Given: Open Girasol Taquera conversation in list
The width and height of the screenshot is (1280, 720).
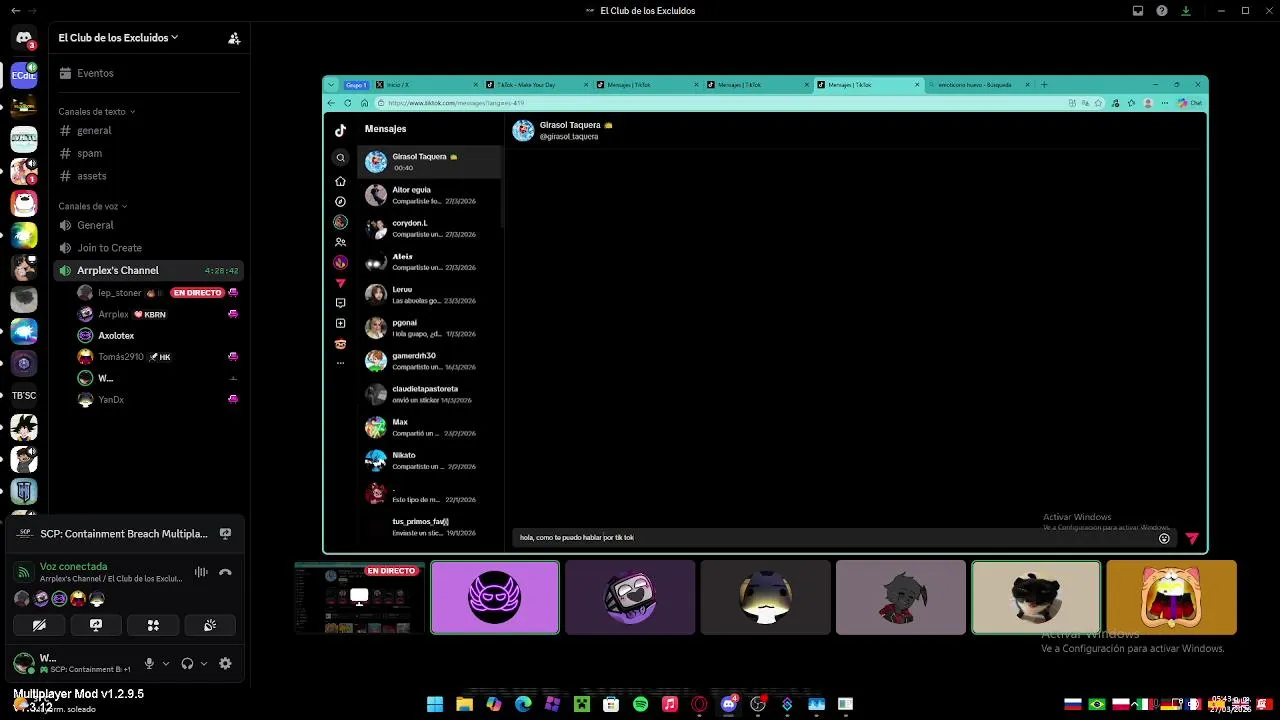Looking at the screenshot, I should pyautogui.click(x=430, y=162).
